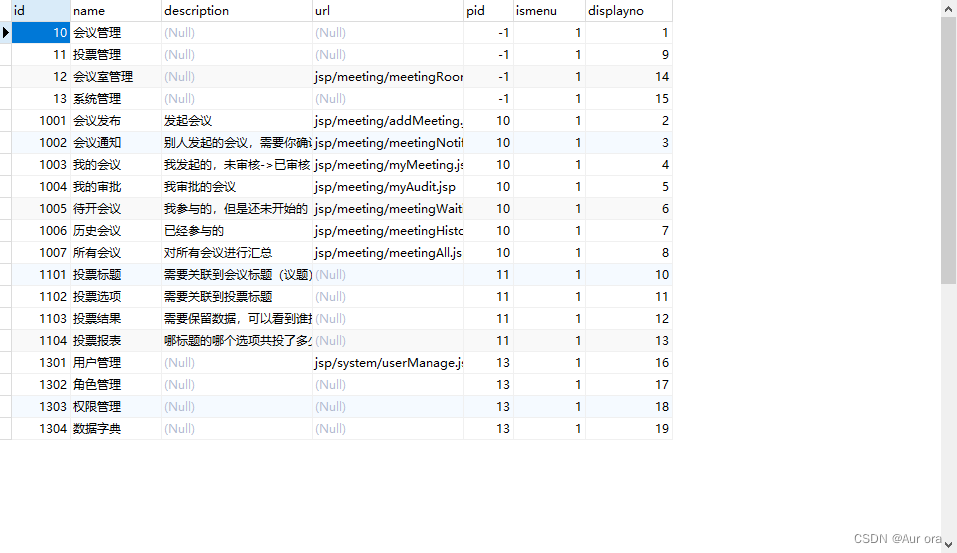
Task: Click the id column header
Action: coord(41,11)
